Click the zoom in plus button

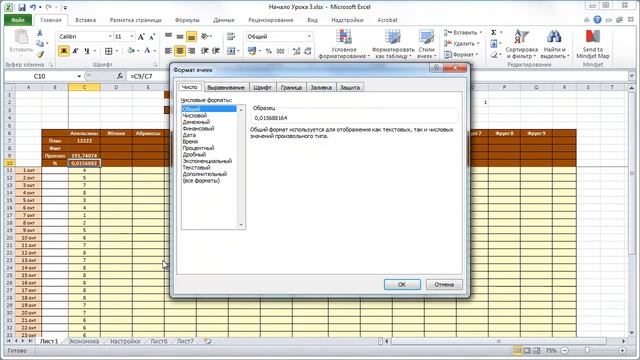tap(622, 350)
